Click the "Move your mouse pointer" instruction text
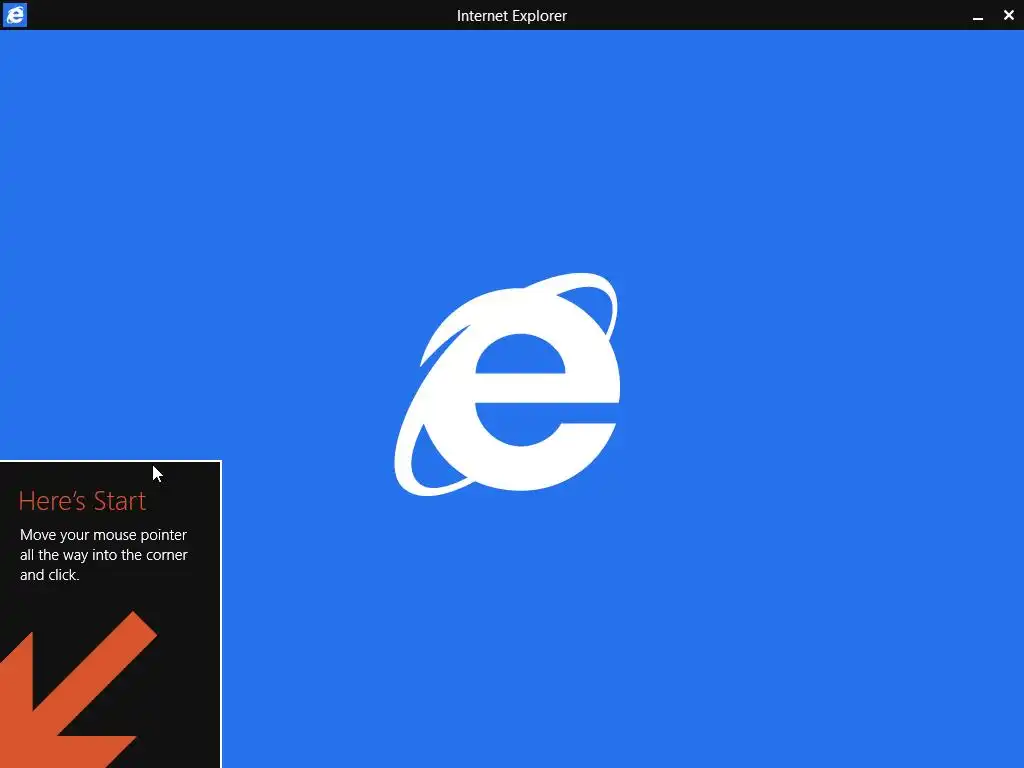Image resolution: width=1024 pixels, height=768 pixels. point(104,554)
